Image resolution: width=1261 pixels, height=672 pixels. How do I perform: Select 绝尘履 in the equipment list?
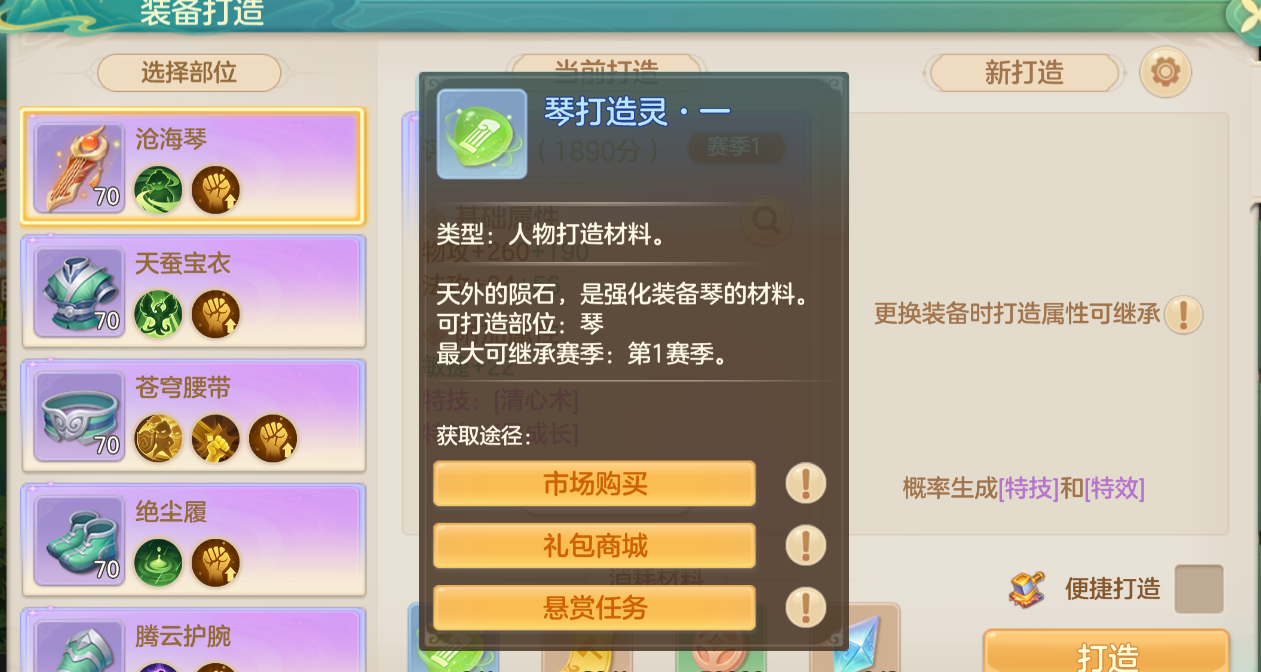click(x=192, y=539)
